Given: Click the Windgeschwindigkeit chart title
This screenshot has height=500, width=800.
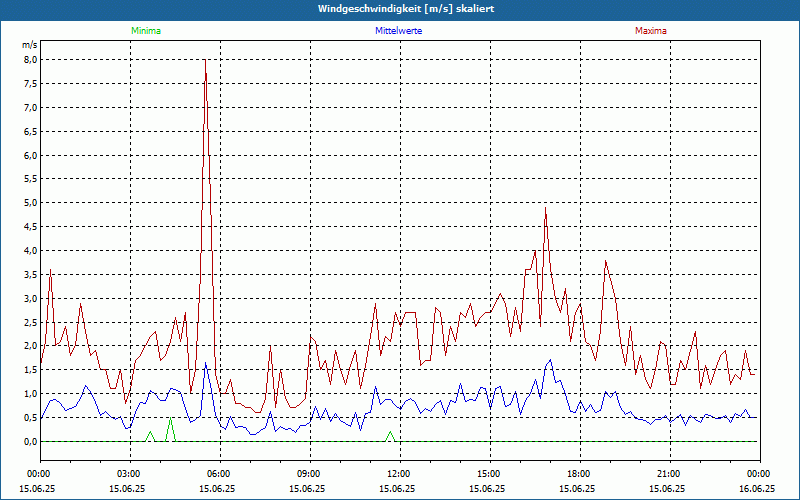Looking at the screenshot, I should (400, 9).
